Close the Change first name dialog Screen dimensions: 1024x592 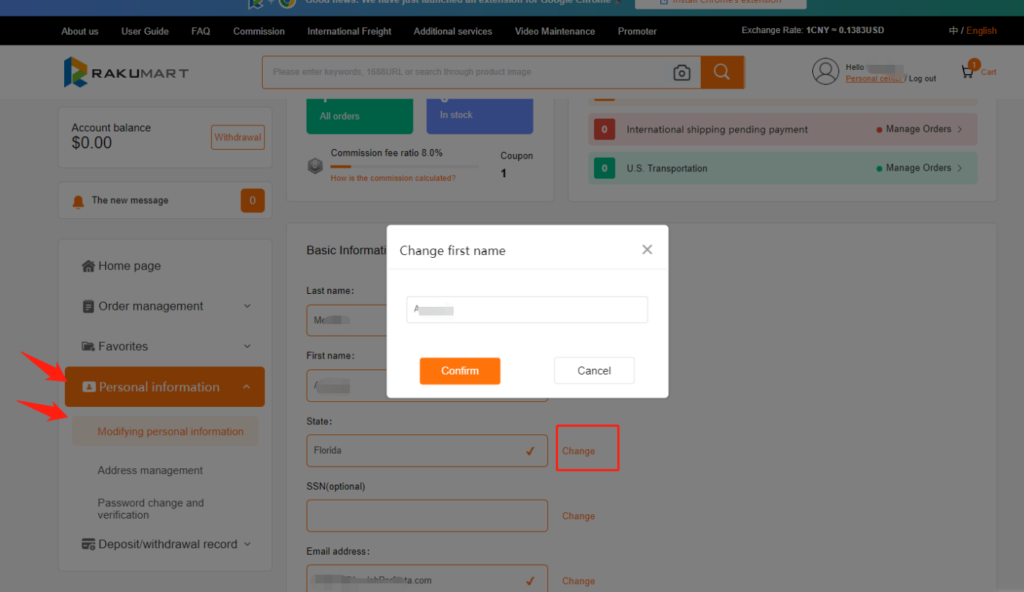click(647, 250)
